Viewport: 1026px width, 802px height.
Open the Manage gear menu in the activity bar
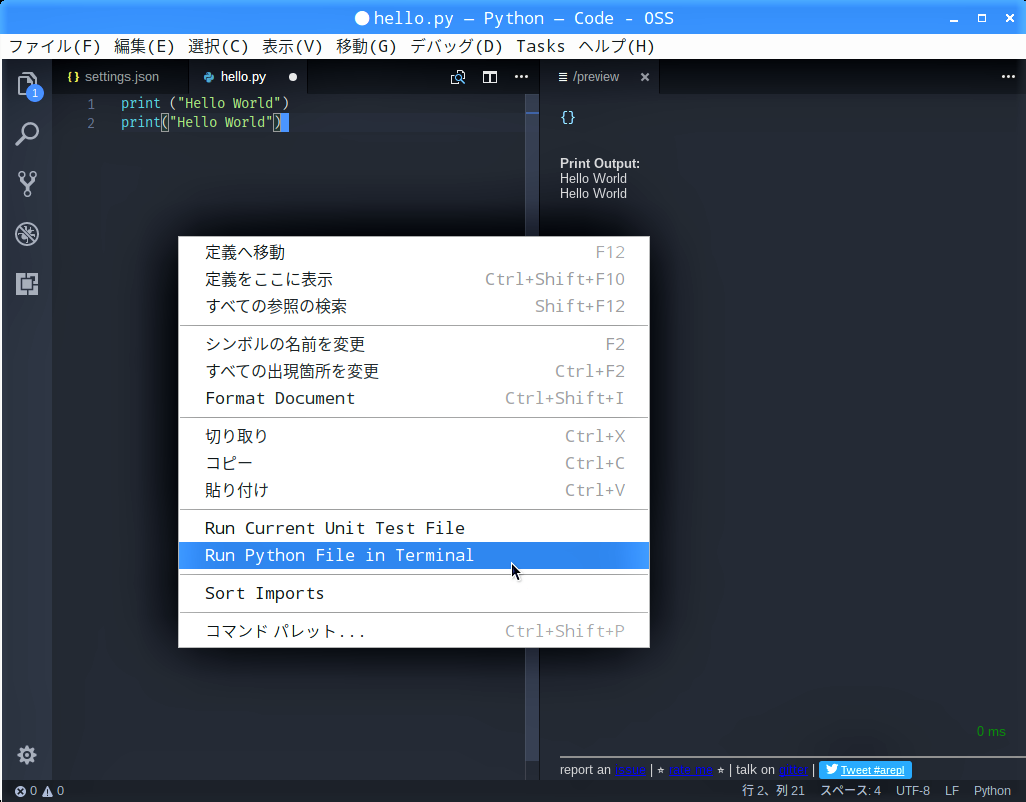[x=27, y=755]
